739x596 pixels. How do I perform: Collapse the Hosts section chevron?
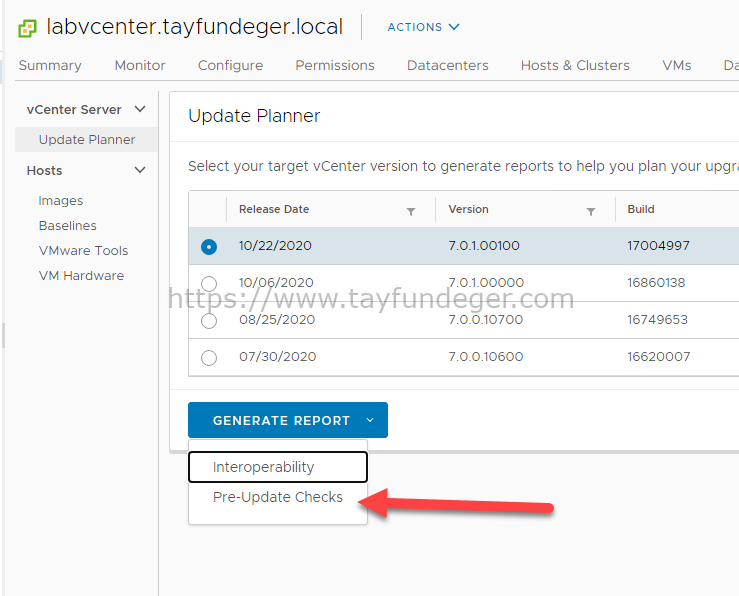coord(140,170)
